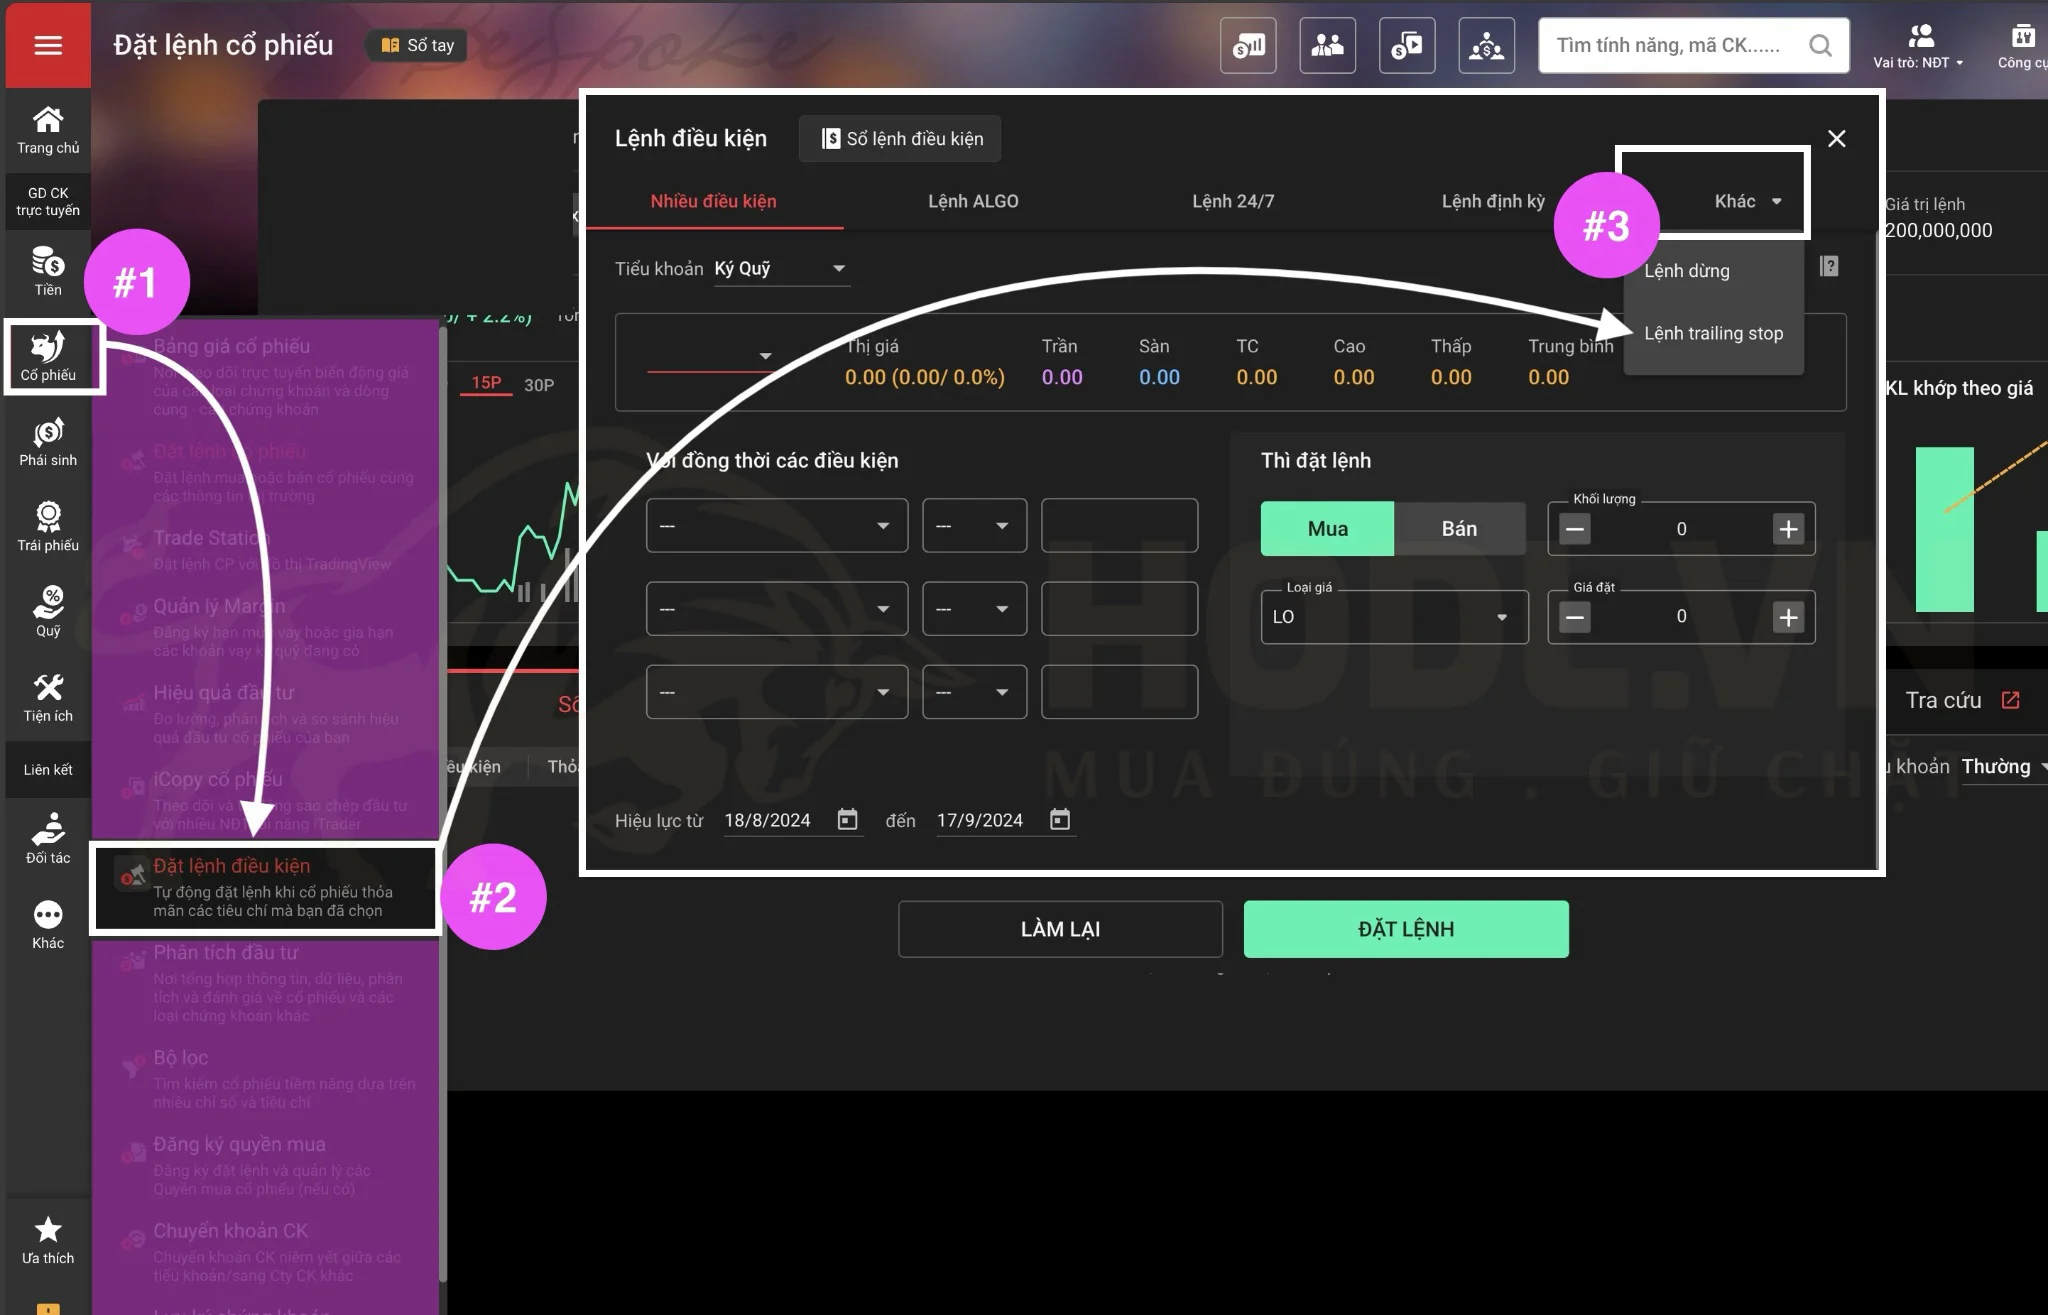Open the hamburger main menu
Screen dimensions: 2048x1315
pos(48,45)
